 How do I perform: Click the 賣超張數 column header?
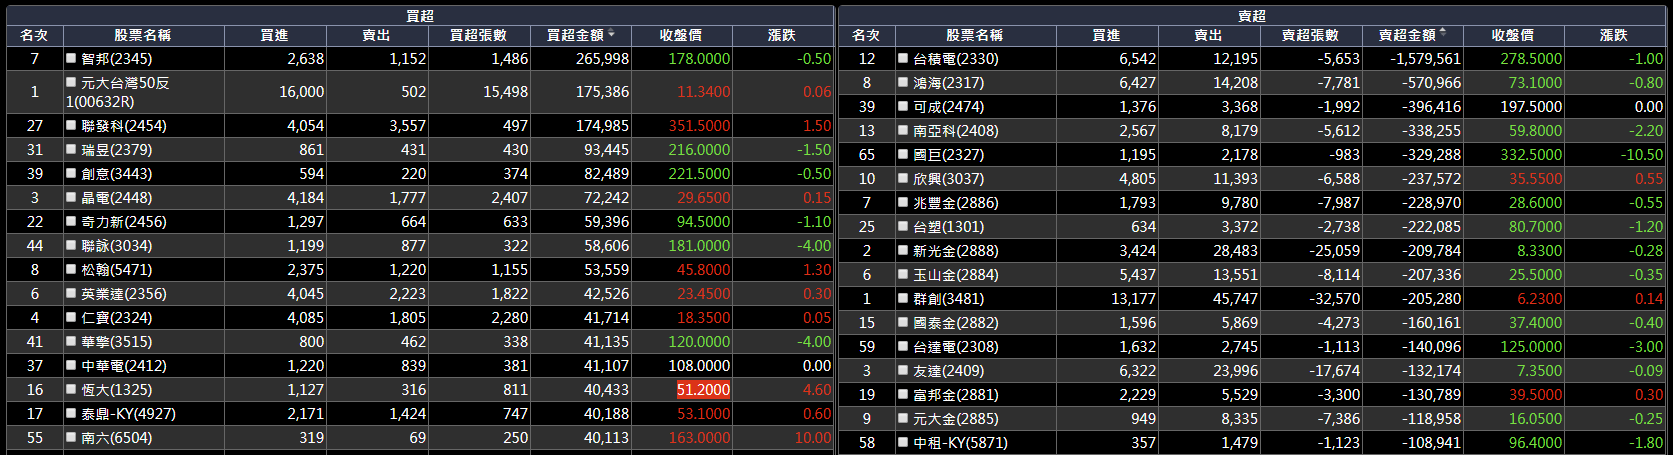coord(1311,35)
